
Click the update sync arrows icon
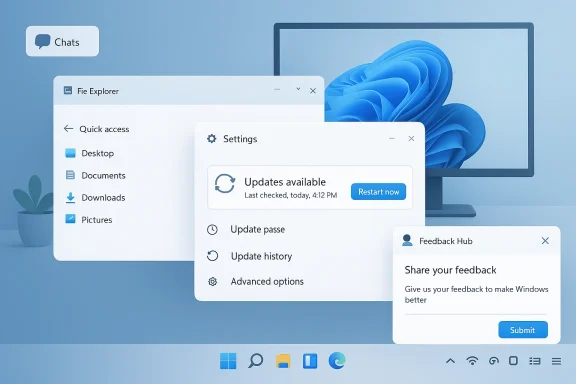pos(225,183)
